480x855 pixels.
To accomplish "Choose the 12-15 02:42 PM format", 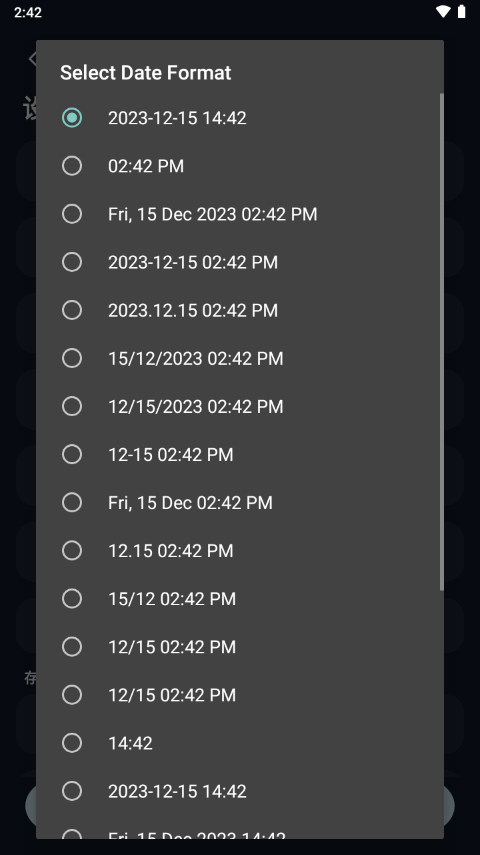I will 239,454.
